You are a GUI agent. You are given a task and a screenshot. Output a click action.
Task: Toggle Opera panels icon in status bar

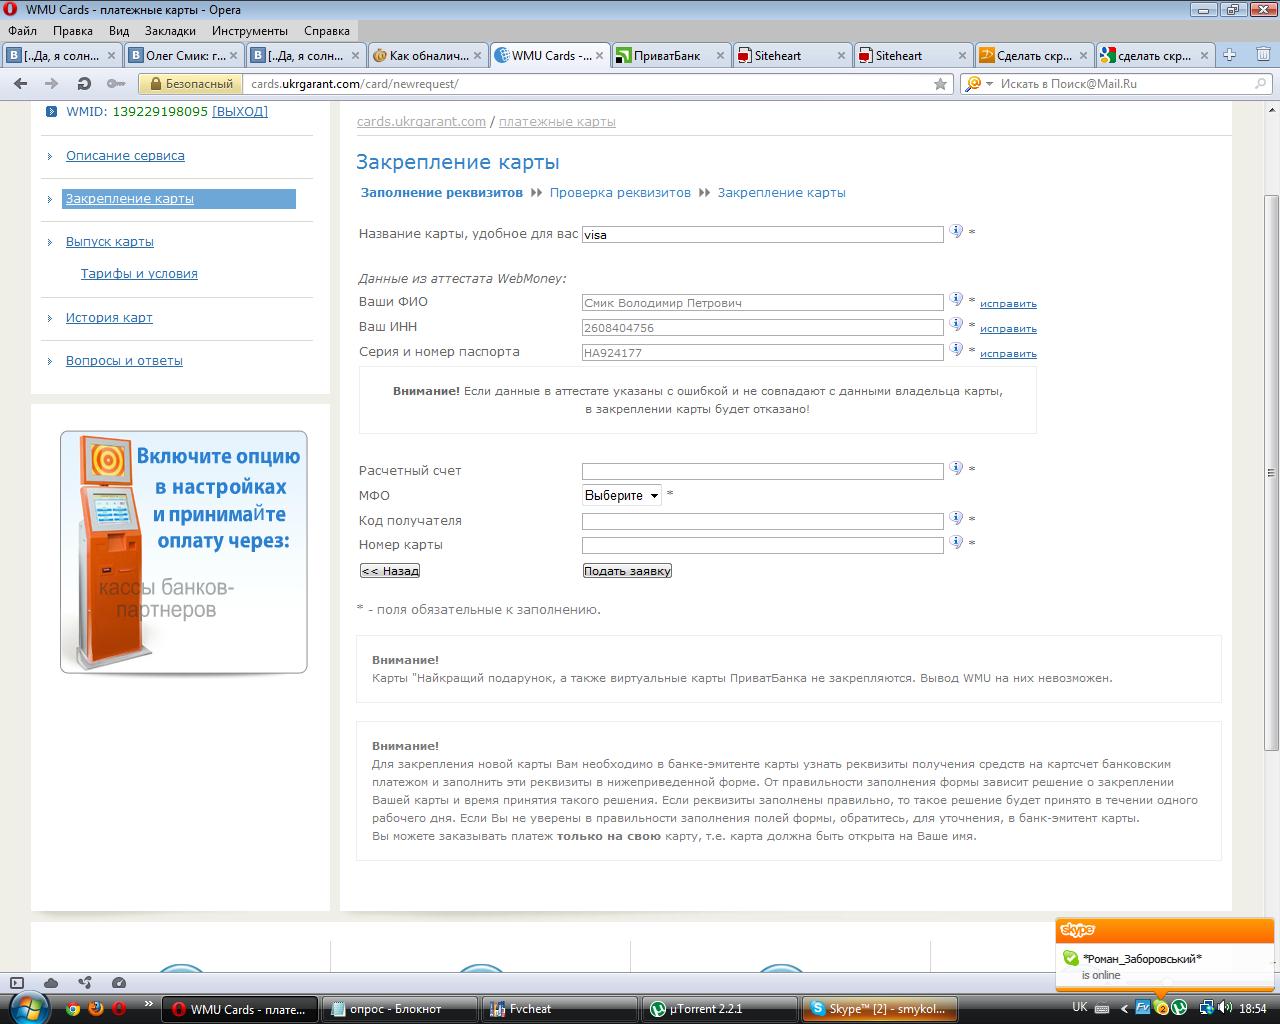[x=15, y=983]
